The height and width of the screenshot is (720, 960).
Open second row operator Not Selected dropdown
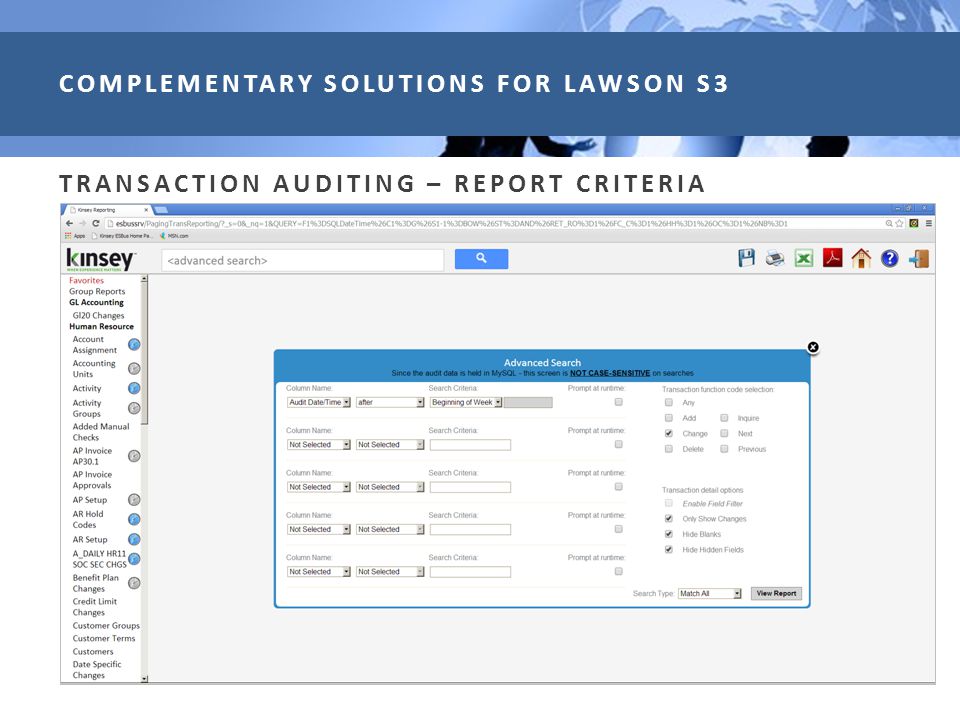(x=390, y=444)
